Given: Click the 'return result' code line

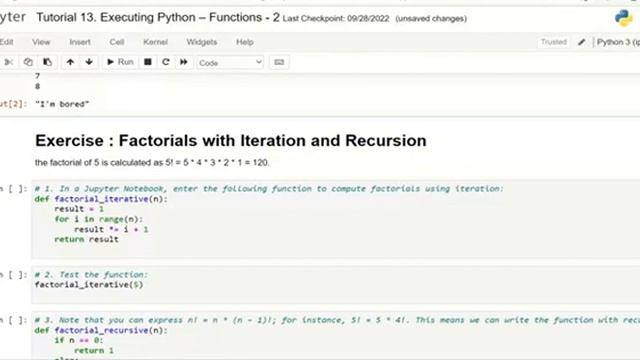Looking at the screenshot, I should [x=87, y=240].
